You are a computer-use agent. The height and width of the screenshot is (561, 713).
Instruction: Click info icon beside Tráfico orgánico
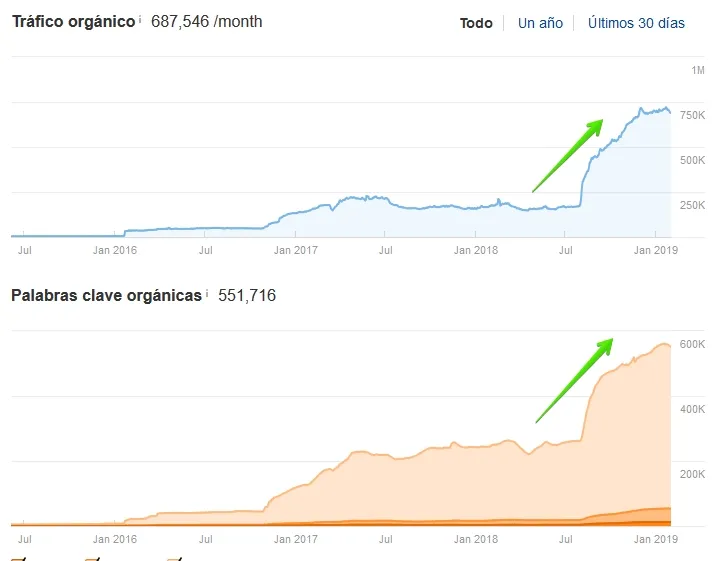point(140,19)
